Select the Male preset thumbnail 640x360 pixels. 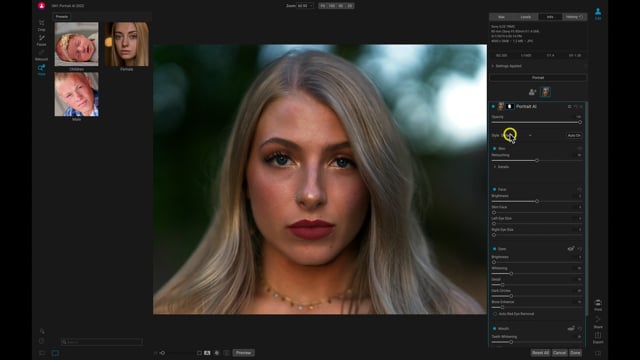[x=76, y=94]
